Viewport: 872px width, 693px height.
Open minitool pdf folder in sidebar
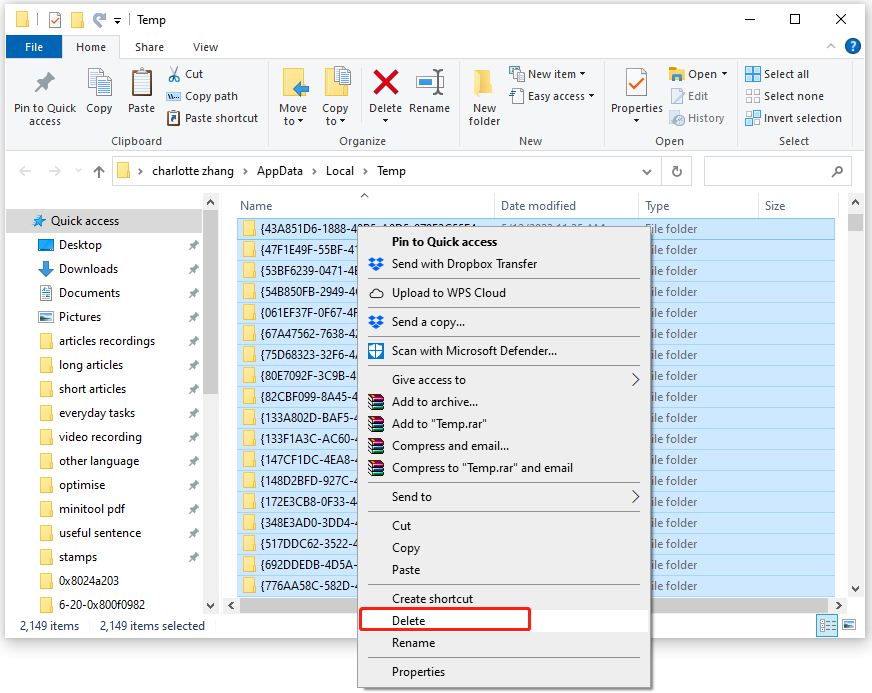coord(92,509)
